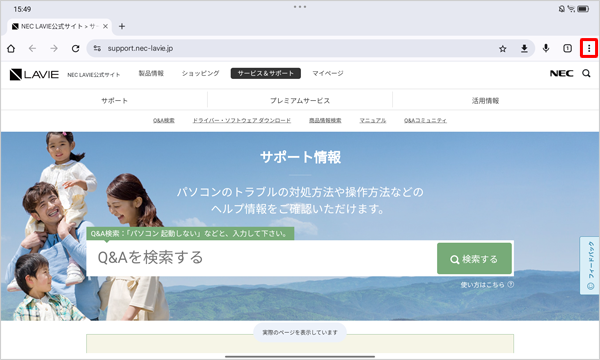This screenshot has width=600, height=360.
Task: Click the help question mark icon
Action: click(510, 285)
